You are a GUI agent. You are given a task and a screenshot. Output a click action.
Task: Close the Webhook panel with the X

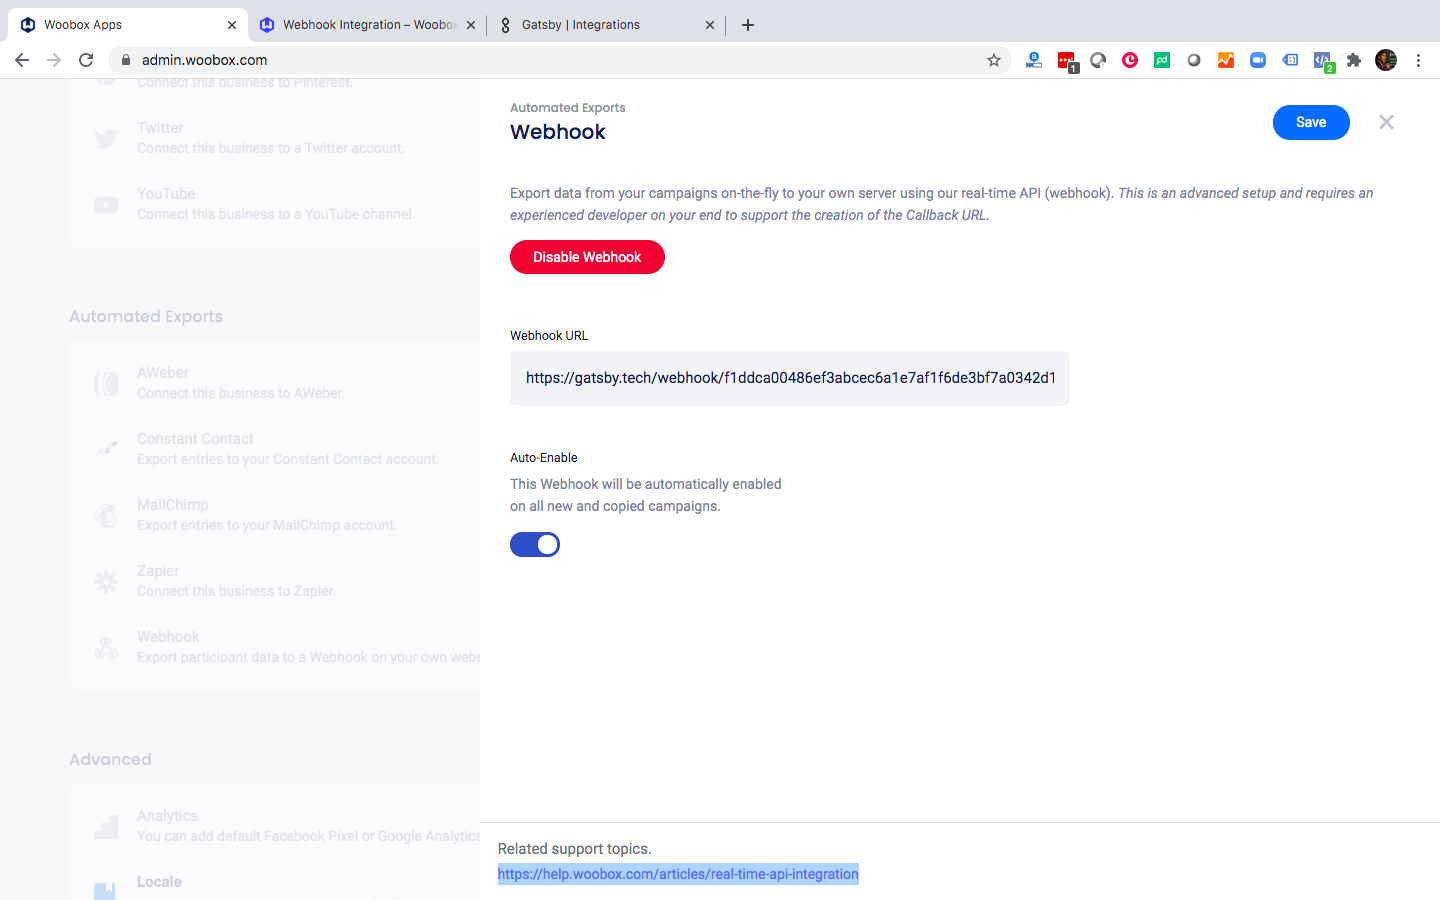point(1386,122)
